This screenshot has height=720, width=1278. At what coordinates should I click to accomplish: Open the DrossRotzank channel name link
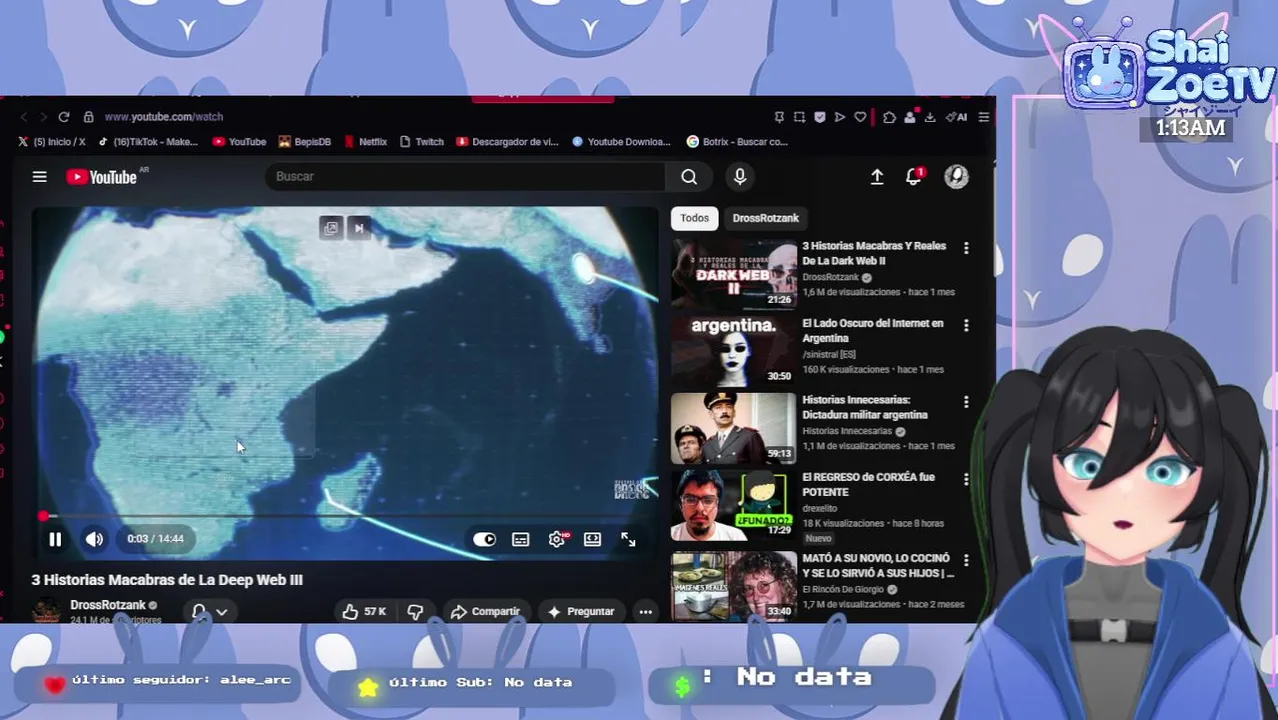coord(108,605)
